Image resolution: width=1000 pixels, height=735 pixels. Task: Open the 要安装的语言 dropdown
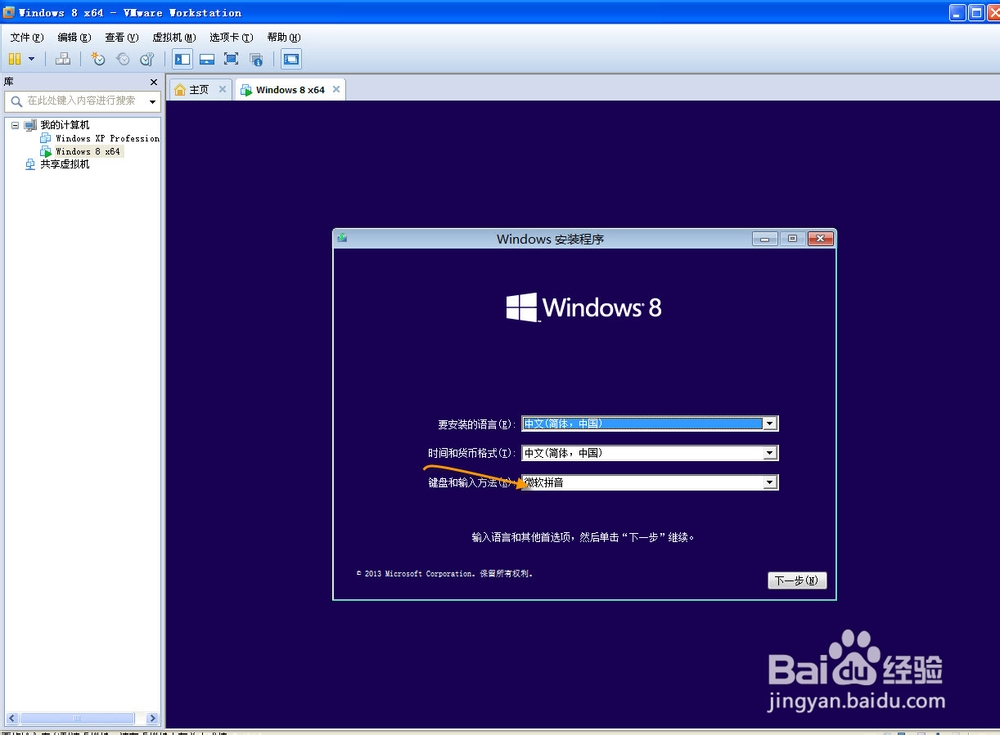[770, 424]
